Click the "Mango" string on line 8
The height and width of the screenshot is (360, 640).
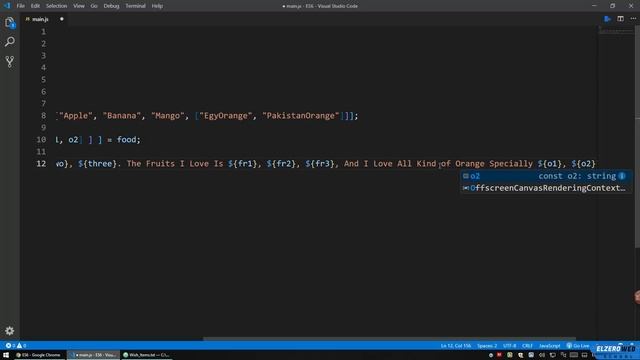168,116
